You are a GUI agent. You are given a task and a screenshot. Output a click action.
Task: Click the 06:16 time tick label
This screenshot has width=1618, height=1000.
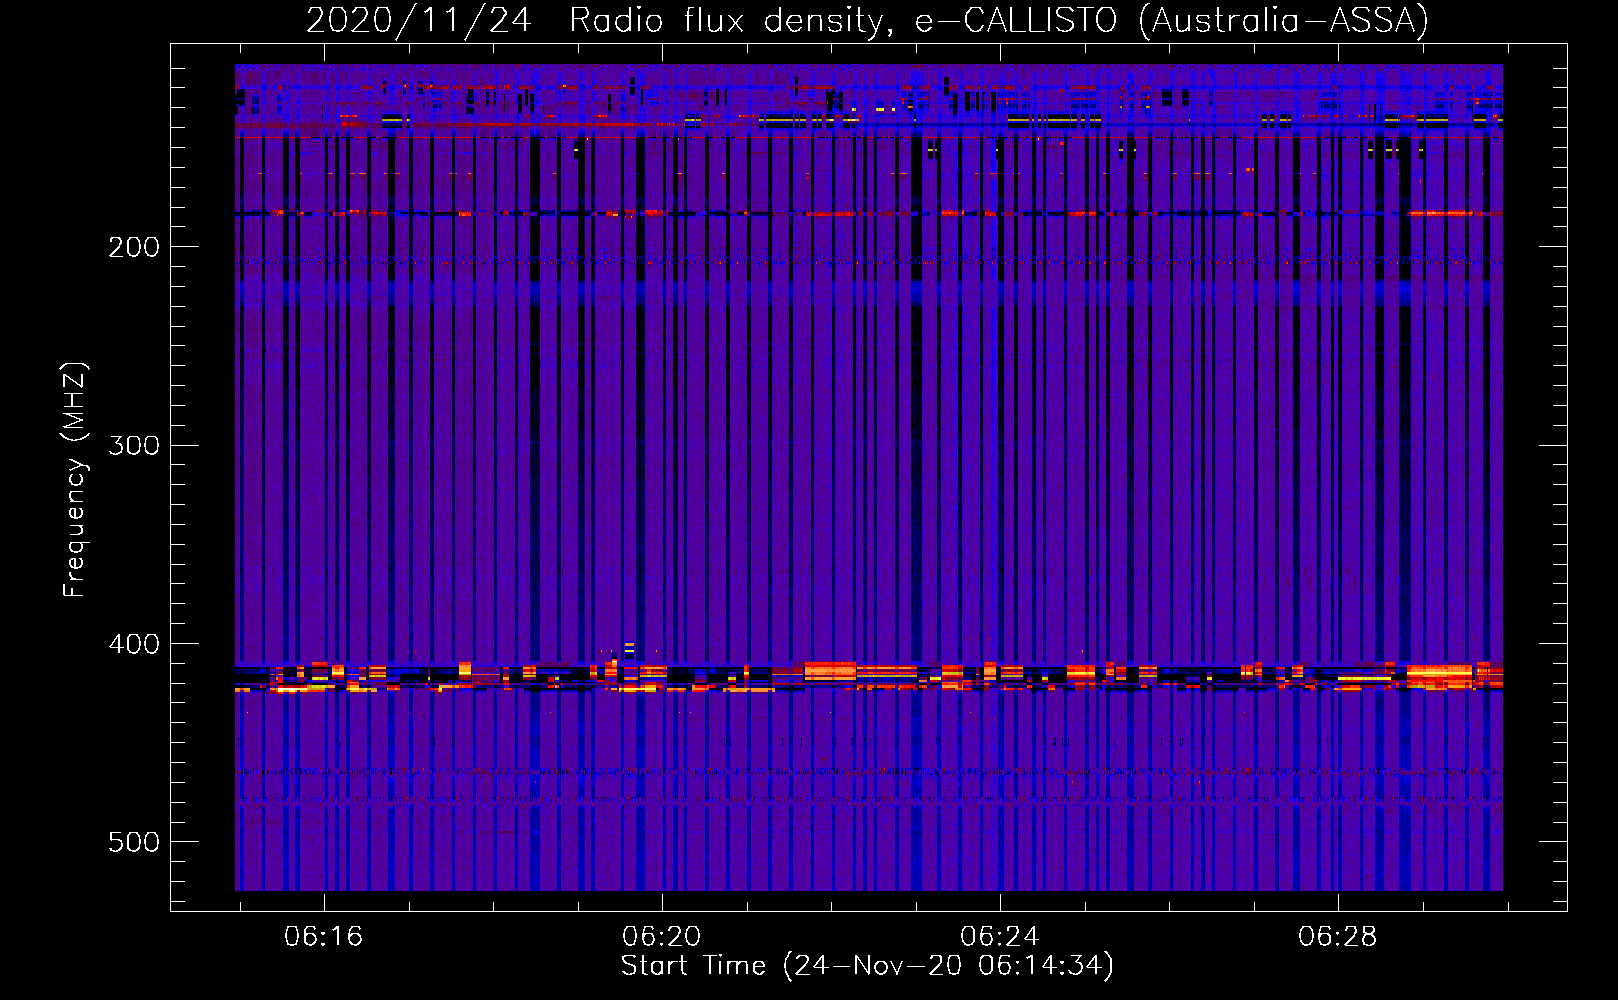(323, 937)
